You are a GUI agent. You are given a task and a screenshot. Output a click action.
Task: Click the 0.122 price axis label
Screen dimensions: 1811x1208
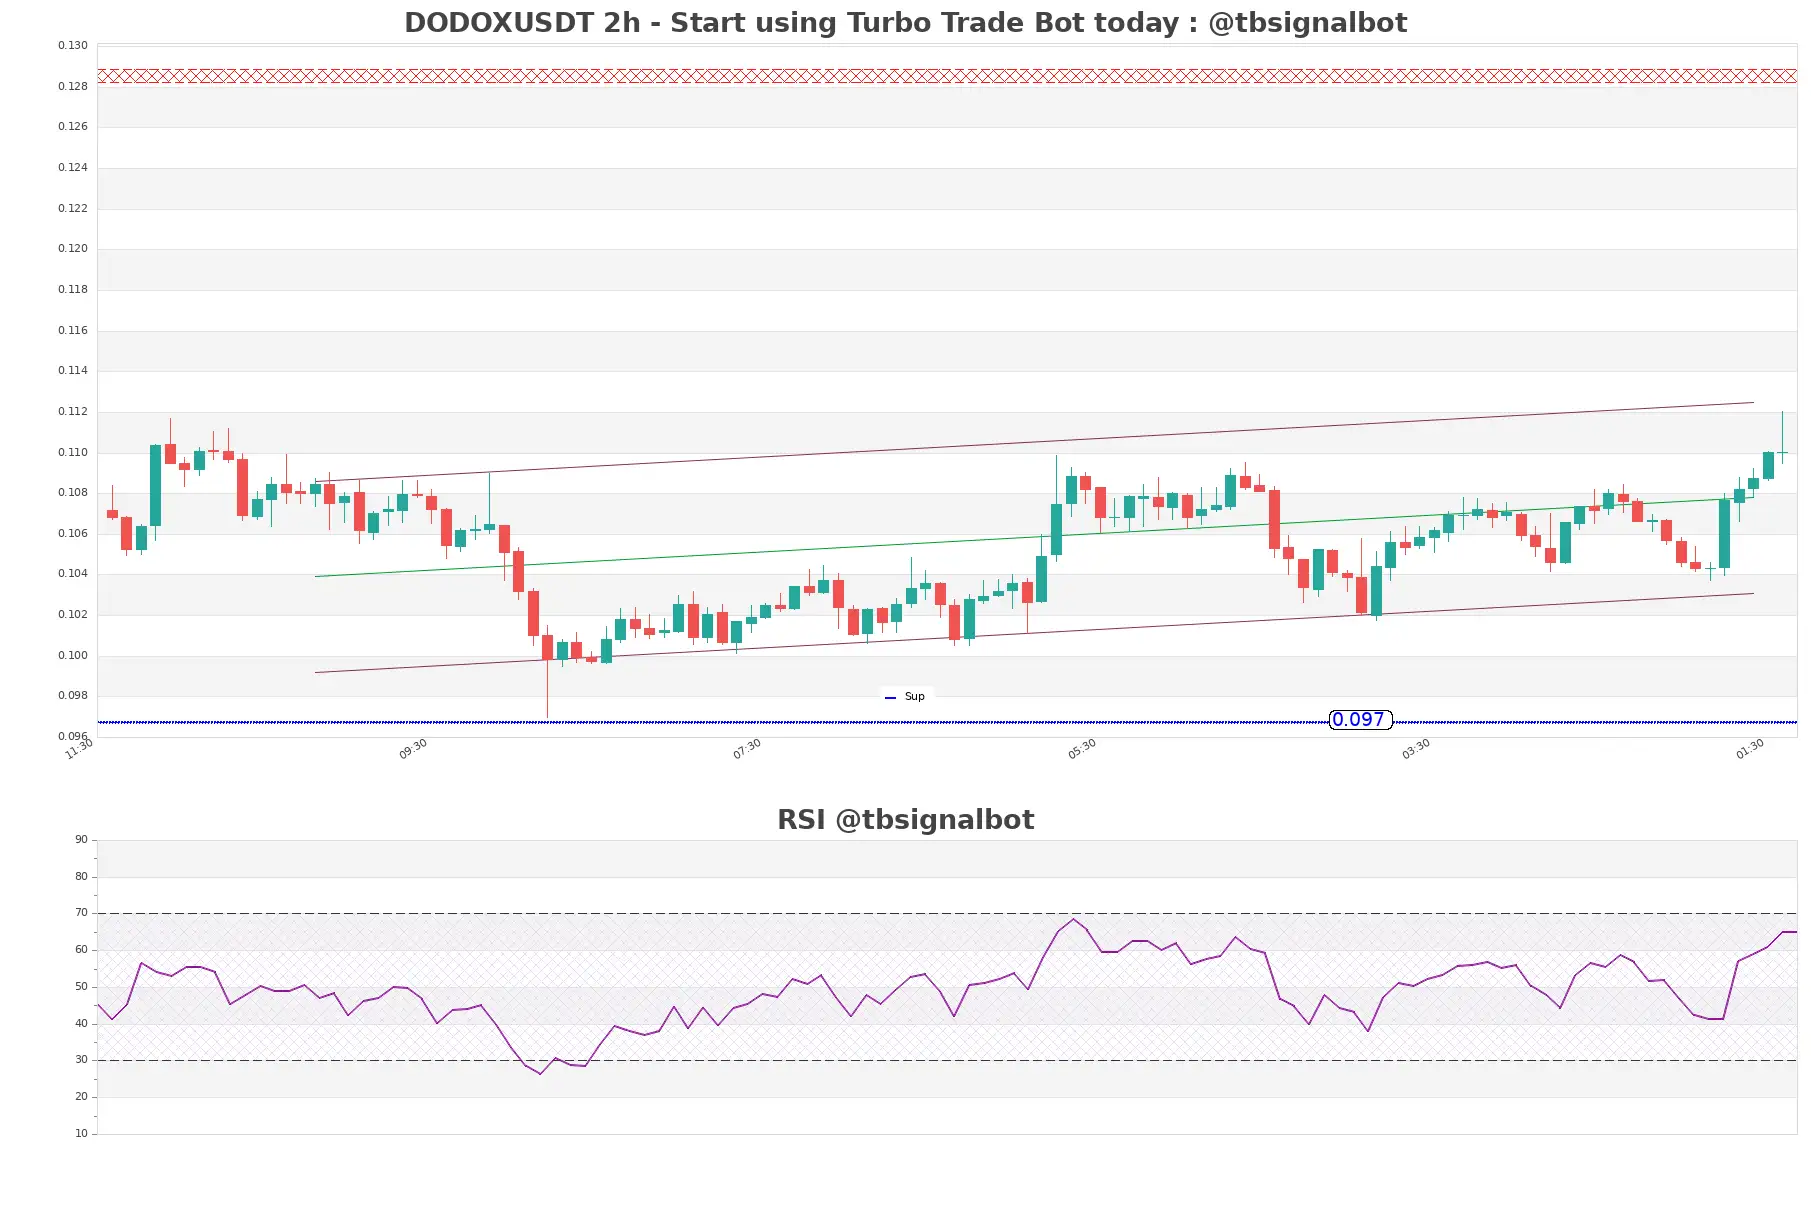click(72, 209)
